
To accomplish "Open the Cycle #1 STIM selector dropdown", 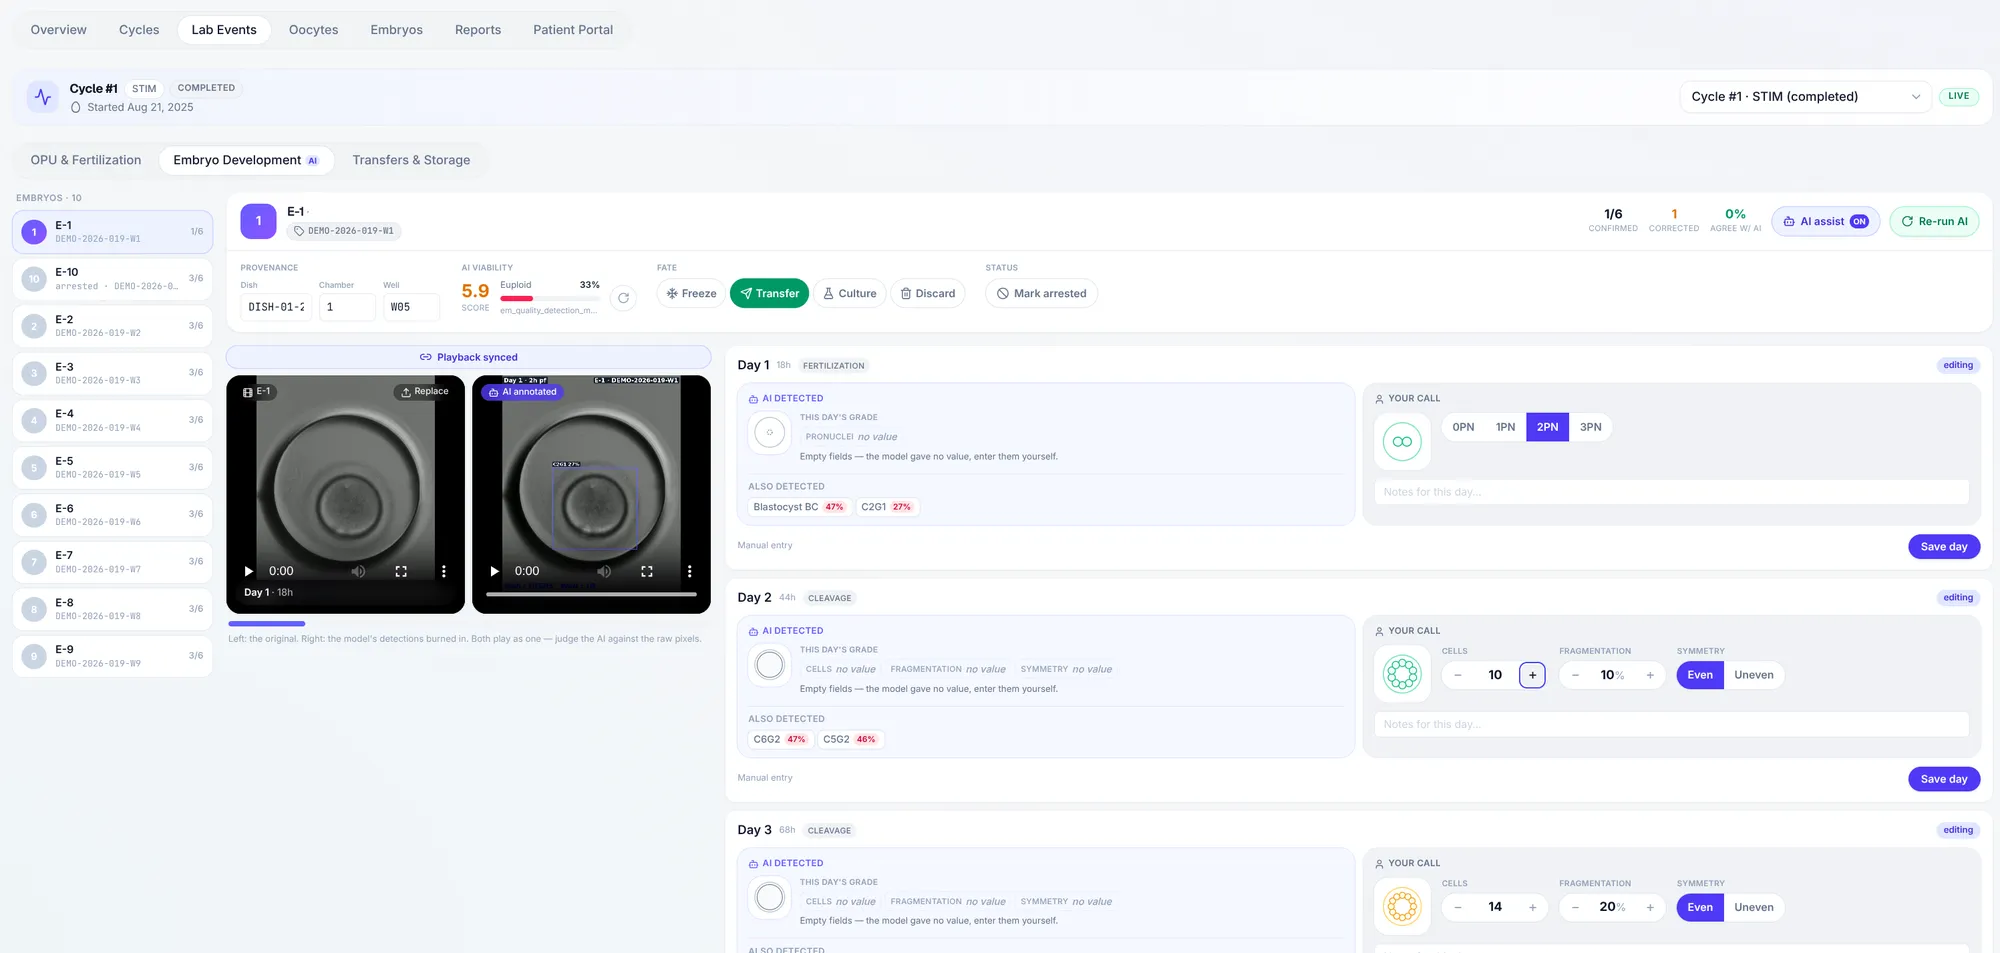I will tap(1805, 97).
